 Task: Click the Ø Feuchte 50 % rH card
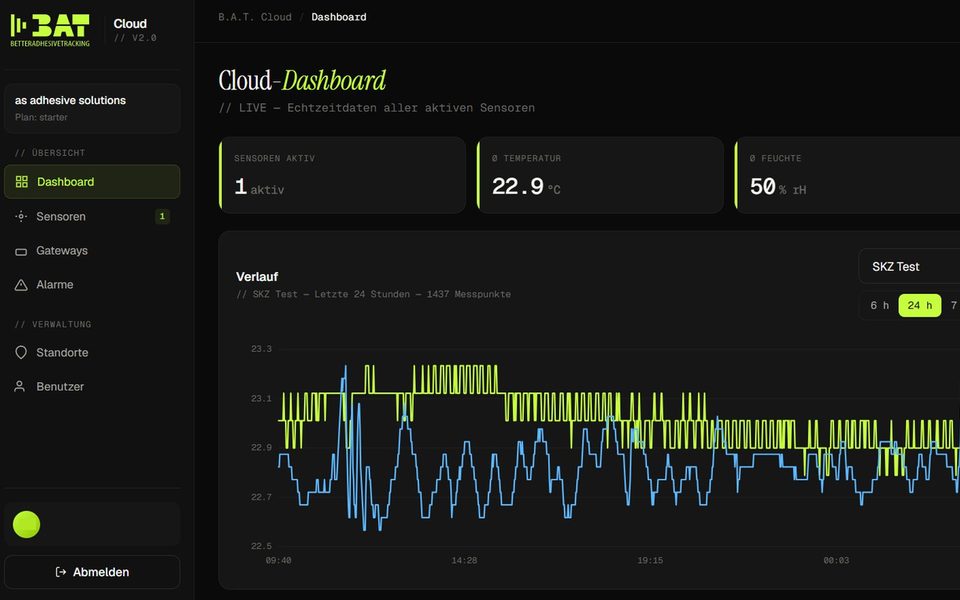point(847,175)
